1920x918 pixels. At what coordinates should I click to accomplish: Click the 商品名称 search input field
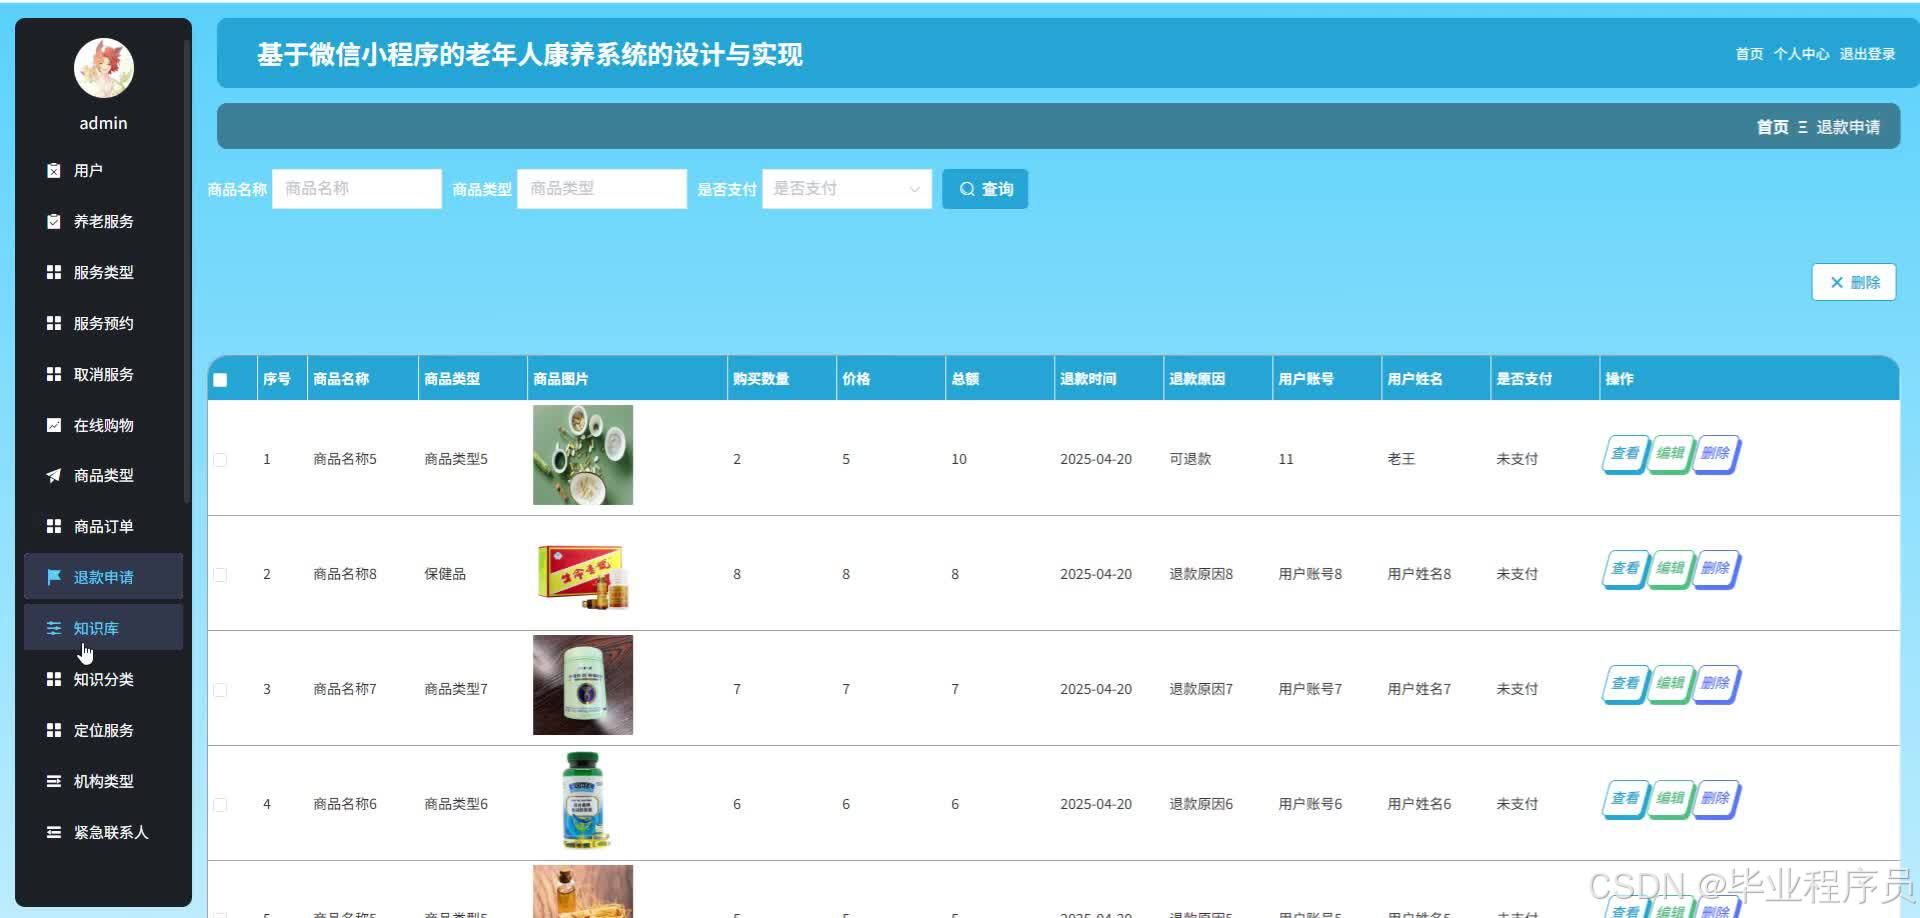tap(357, 189)
